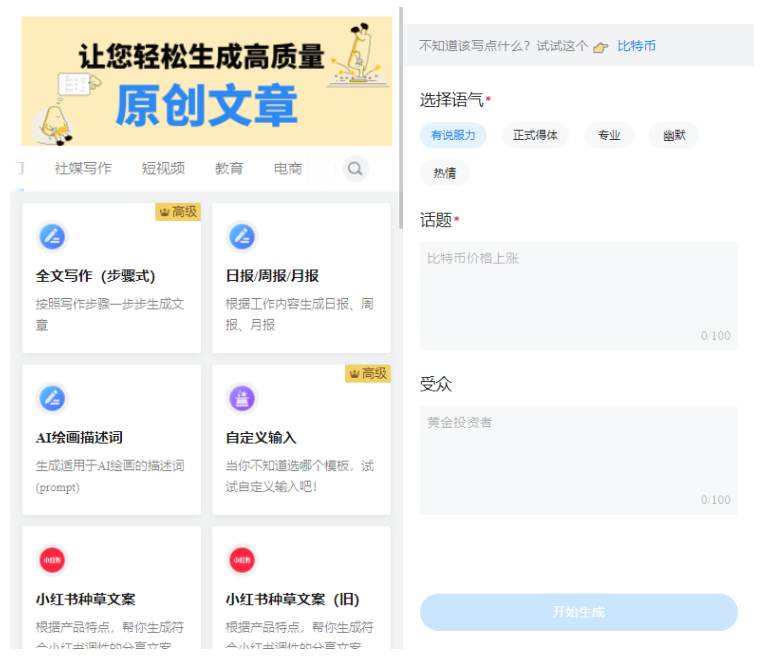Open the 小红书种草文案 (旧) template title
The image size is (765, 667).
[x=292, y=599]
